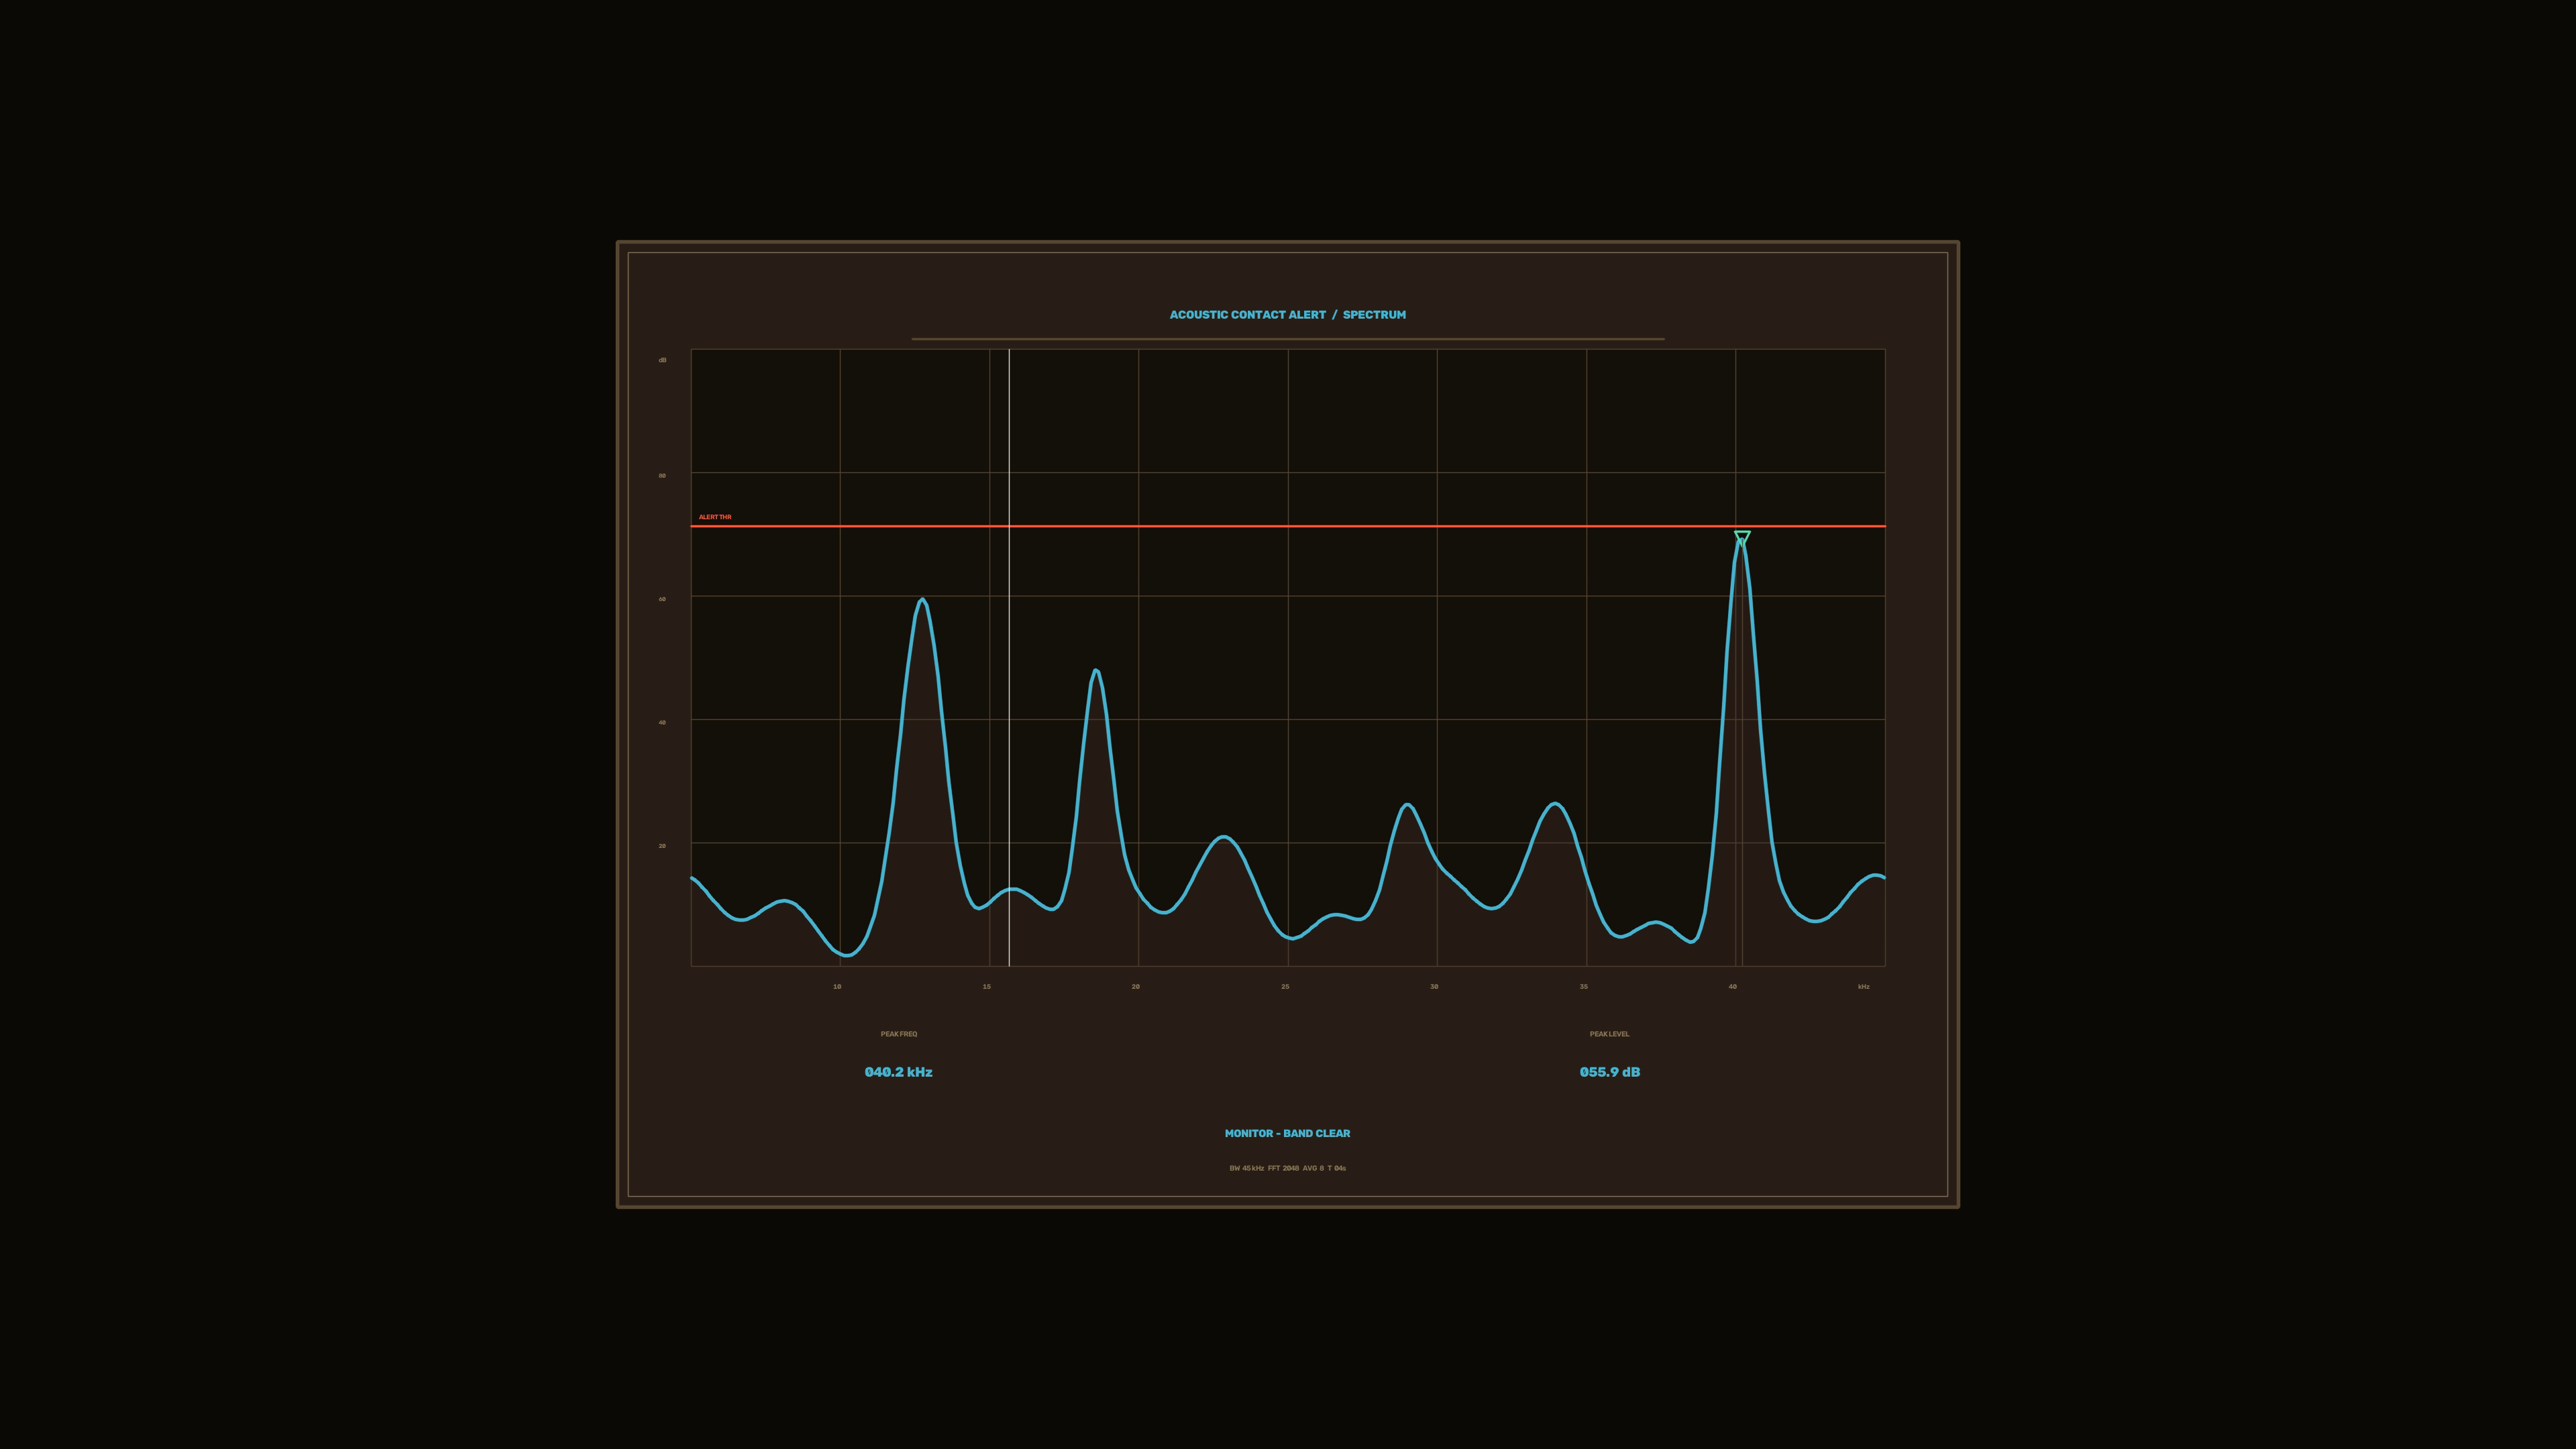
Task: Click the "PEAK LEVEL" label
Action: tap(1610, 1034)
